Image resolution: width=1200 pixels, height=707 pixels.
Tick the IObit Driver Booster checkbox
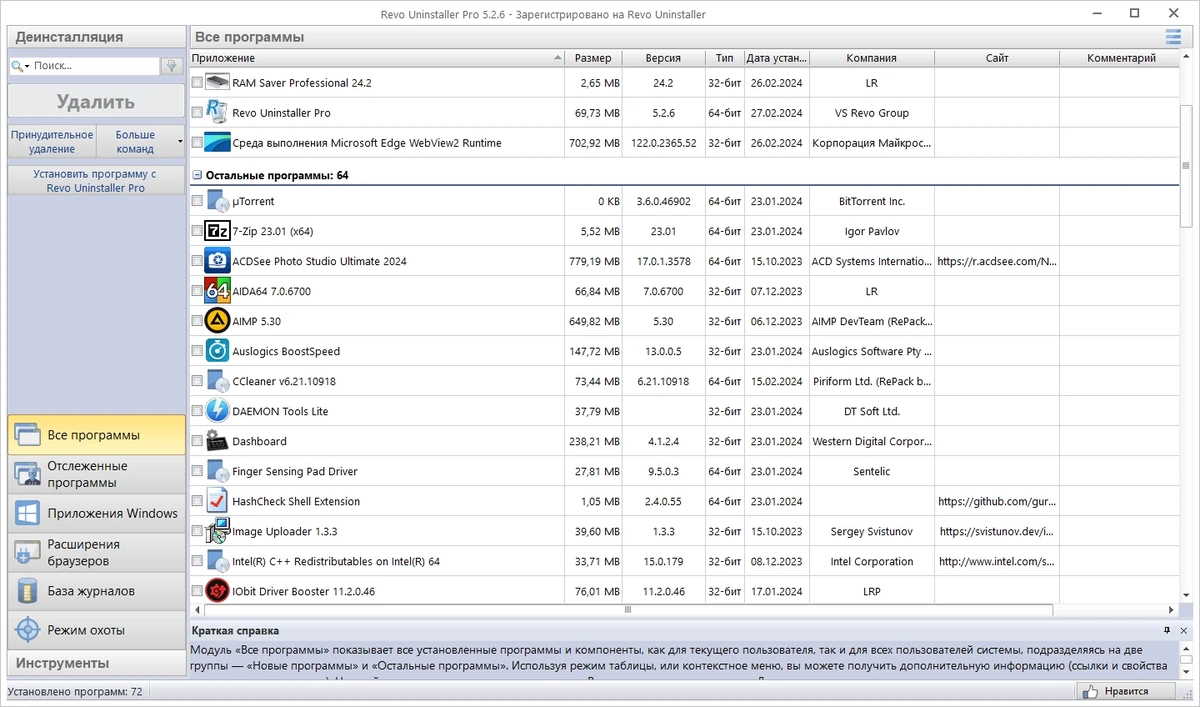tap(197, 591)
